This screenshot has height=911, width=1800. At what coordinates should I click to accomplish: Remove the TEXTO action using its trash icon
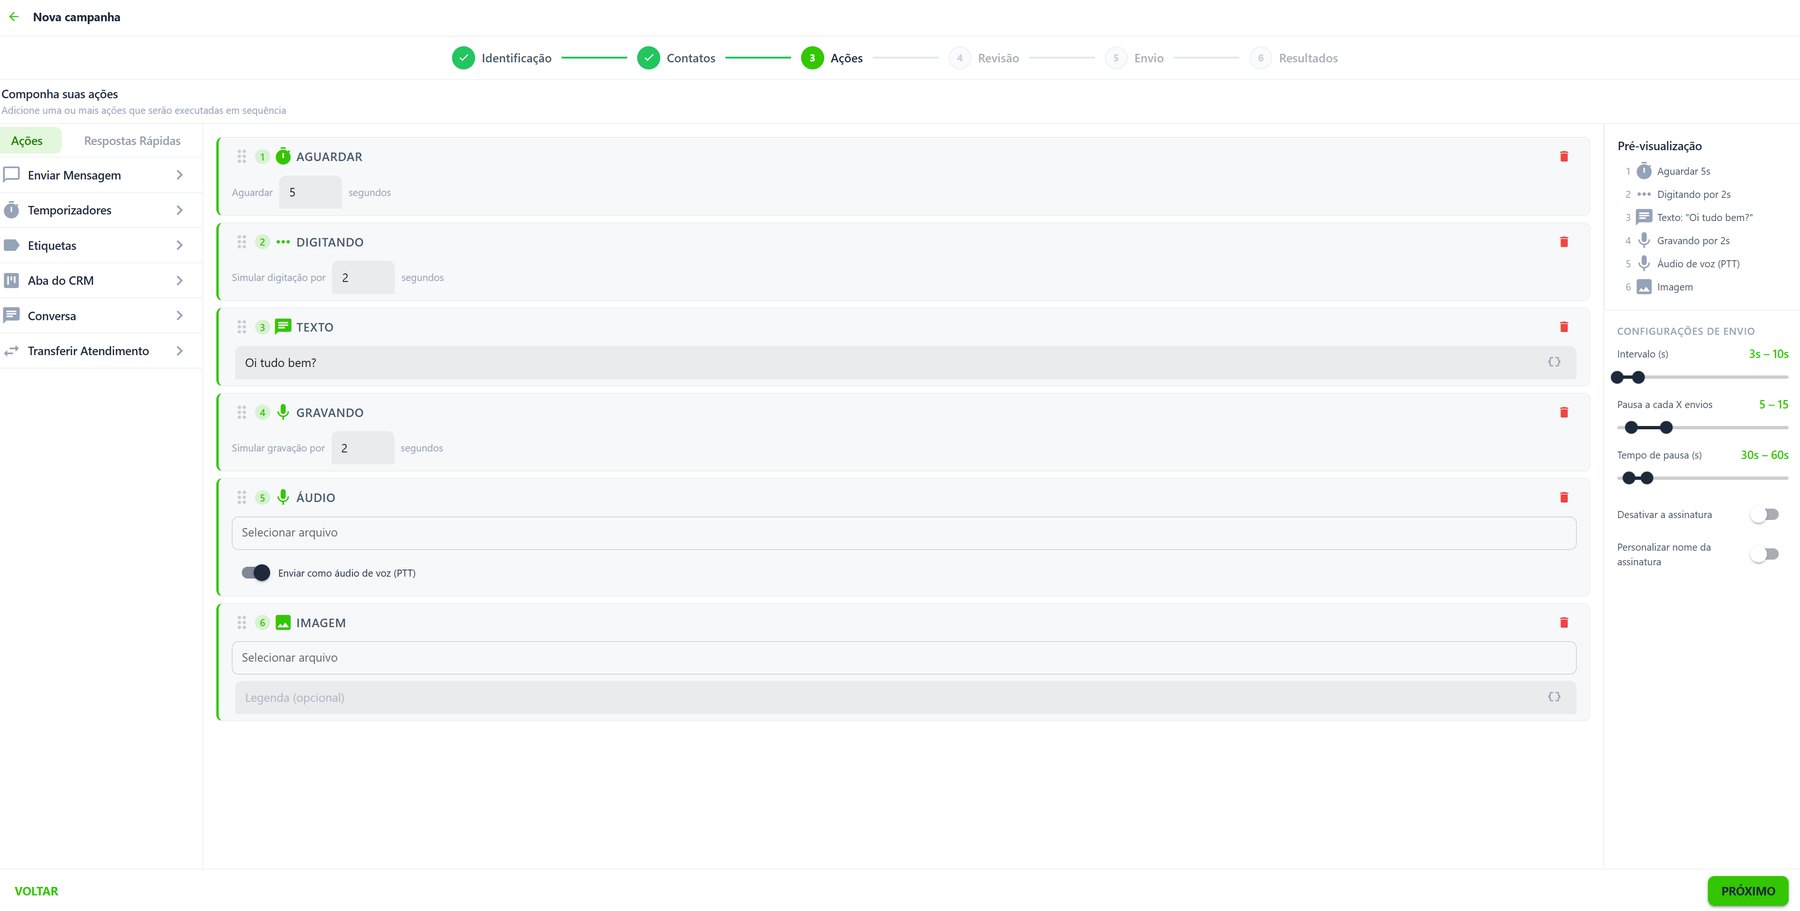coord(1564,327)
